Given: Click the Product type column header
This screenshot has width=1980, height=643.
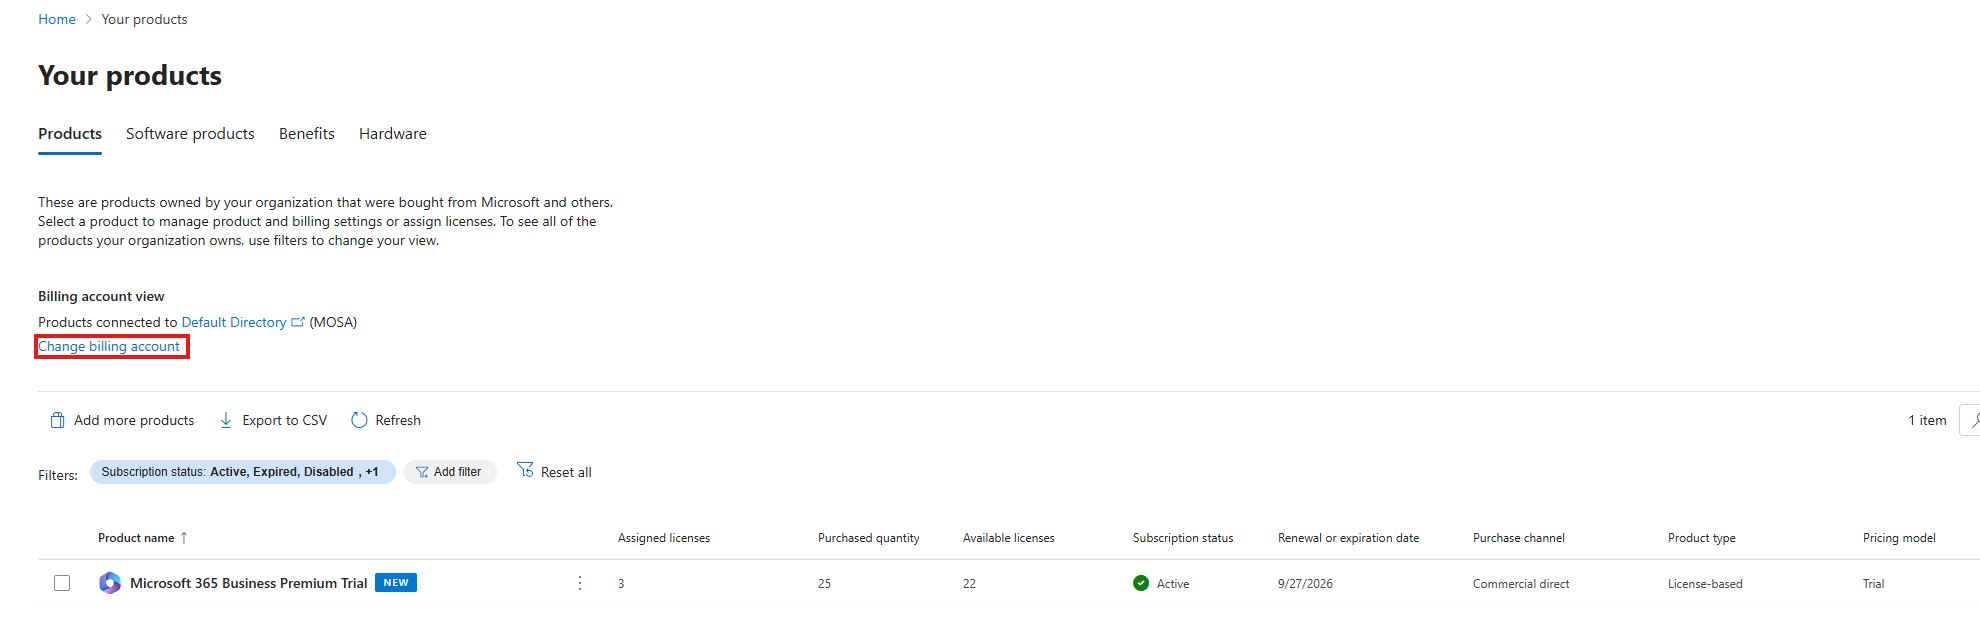Looking at the screenshot, I should click(x=1702, y=538).
